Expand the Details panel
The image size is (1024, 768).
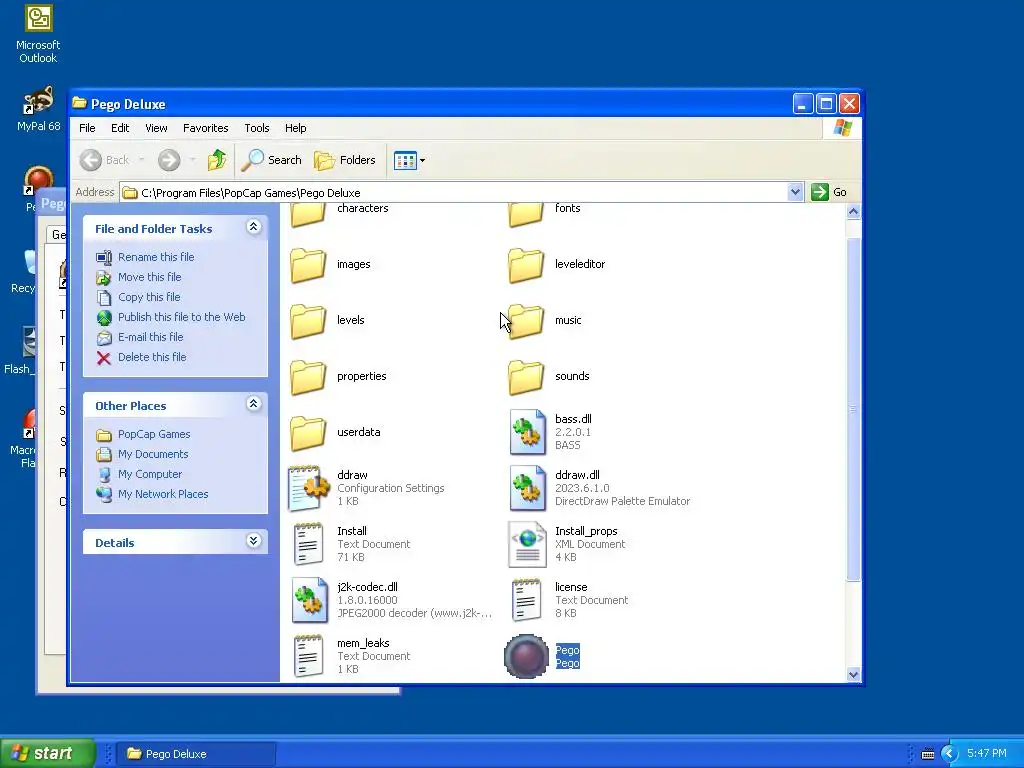pos(253,541)
